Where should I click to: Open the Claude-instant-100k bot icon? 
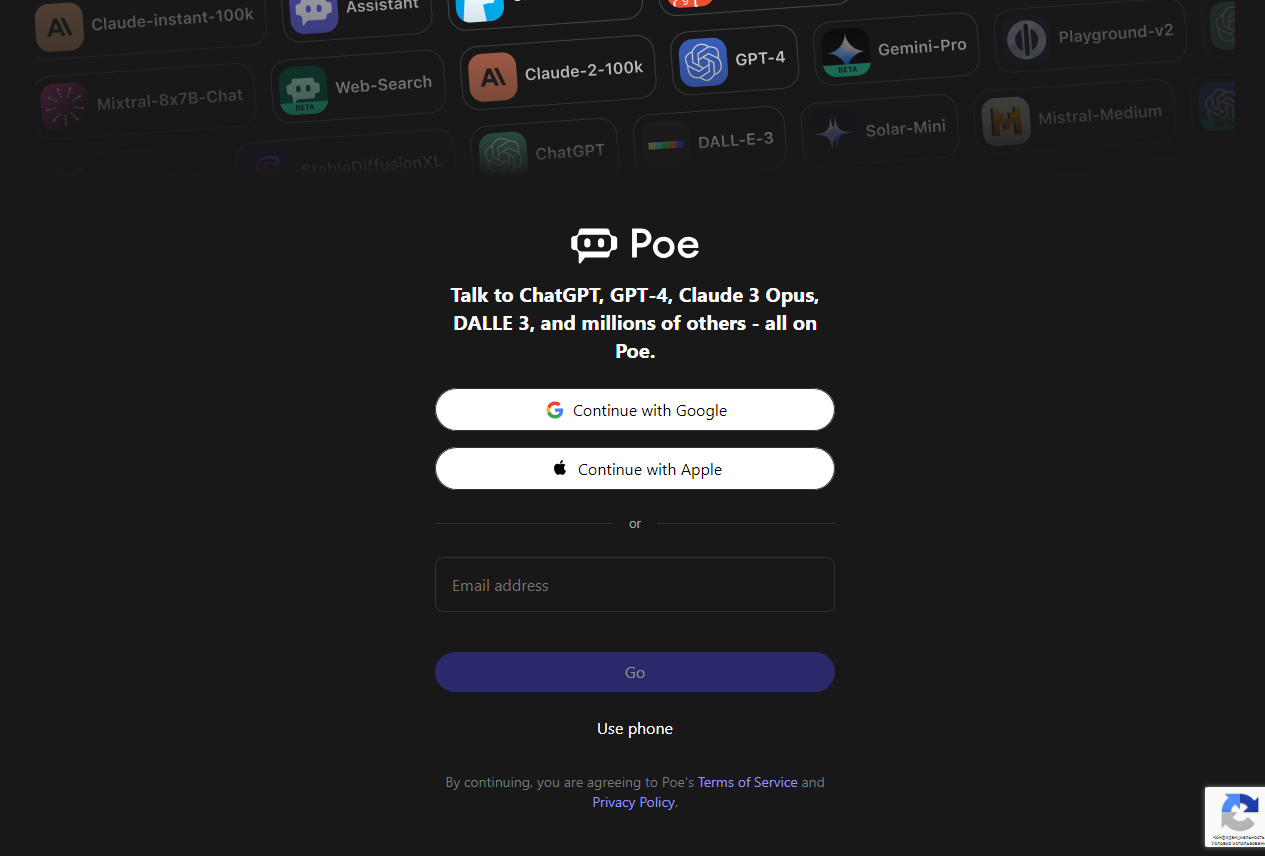coord(60,27)
